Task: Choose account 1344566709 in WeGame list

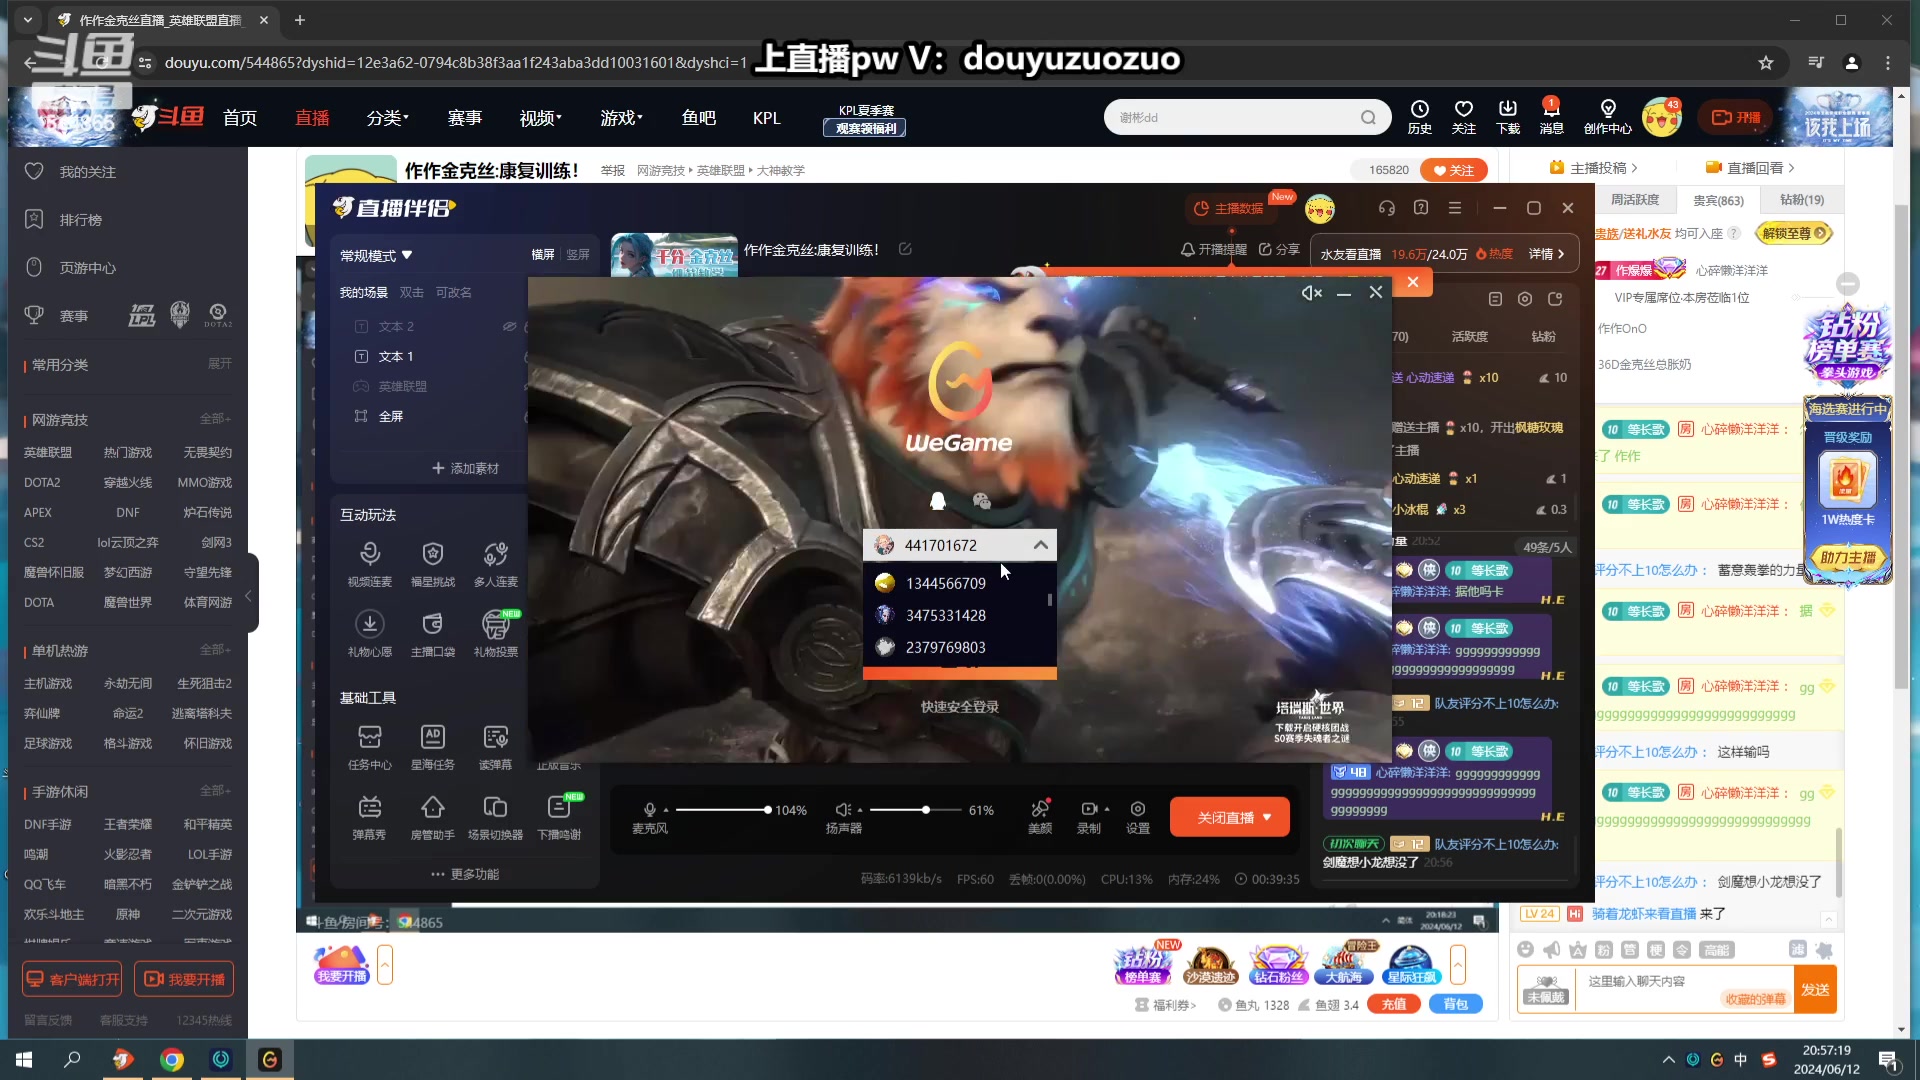Action: pos(959,583)
